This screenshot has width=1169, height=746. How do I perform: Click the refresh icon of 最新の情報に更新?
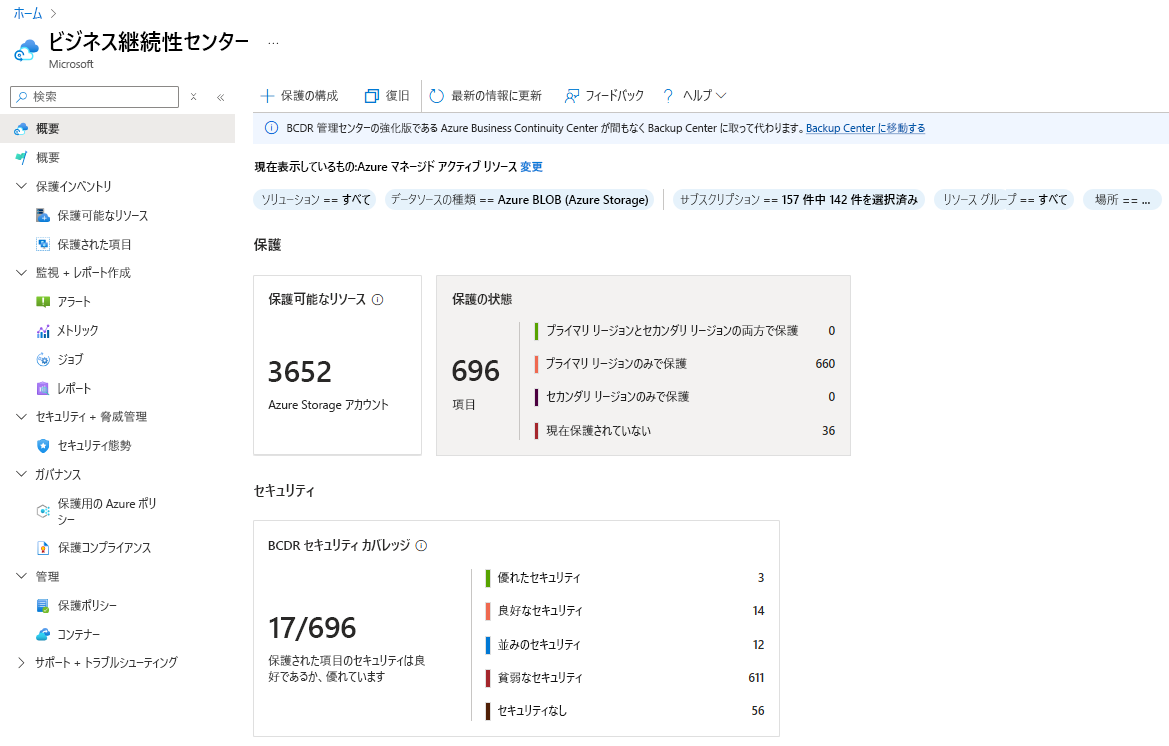pos(437,96)
